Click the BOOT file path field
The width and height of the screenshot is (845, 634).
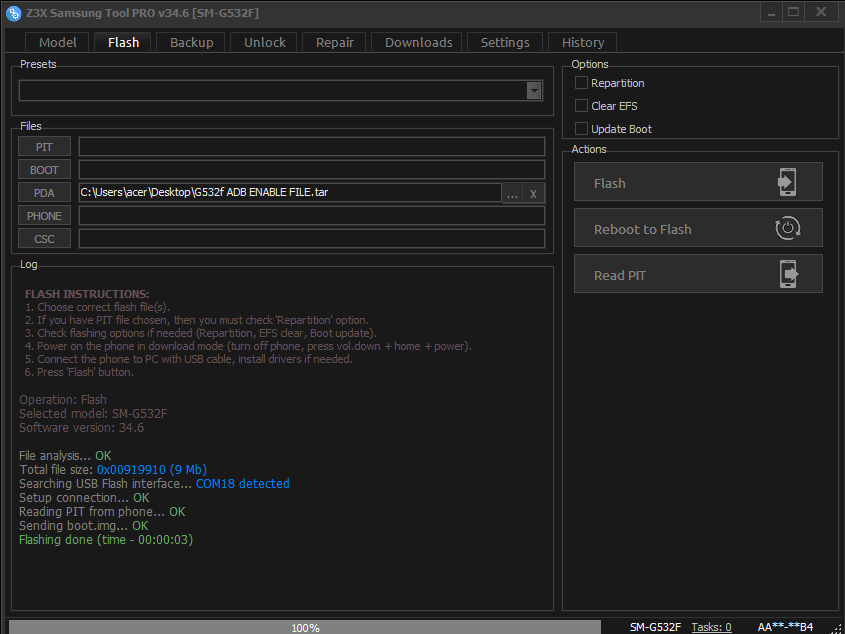[x=311, y=169]
